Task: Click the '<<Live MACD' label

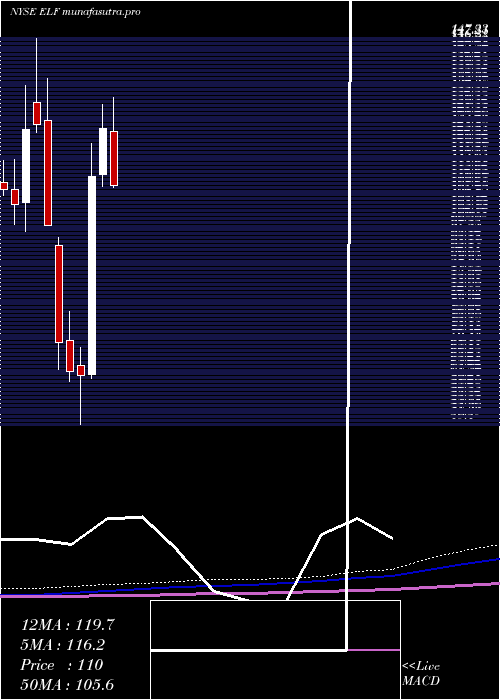Action: pyautogui.click(x=421, y=674)
